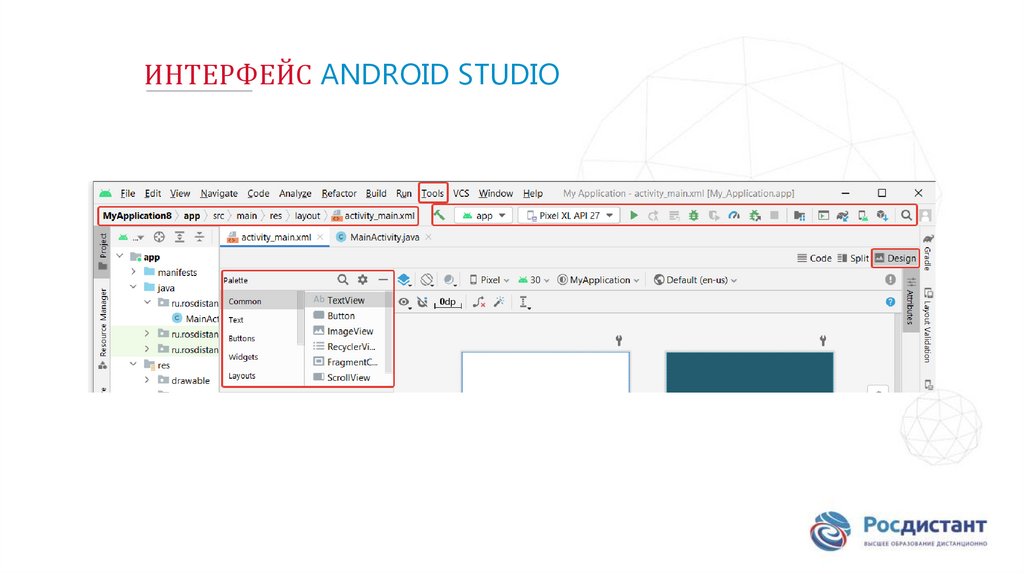The height and width of the screenshot is (574, 1024).
Task: Open the Palette settings gear
Action: (x=363, y=281)
